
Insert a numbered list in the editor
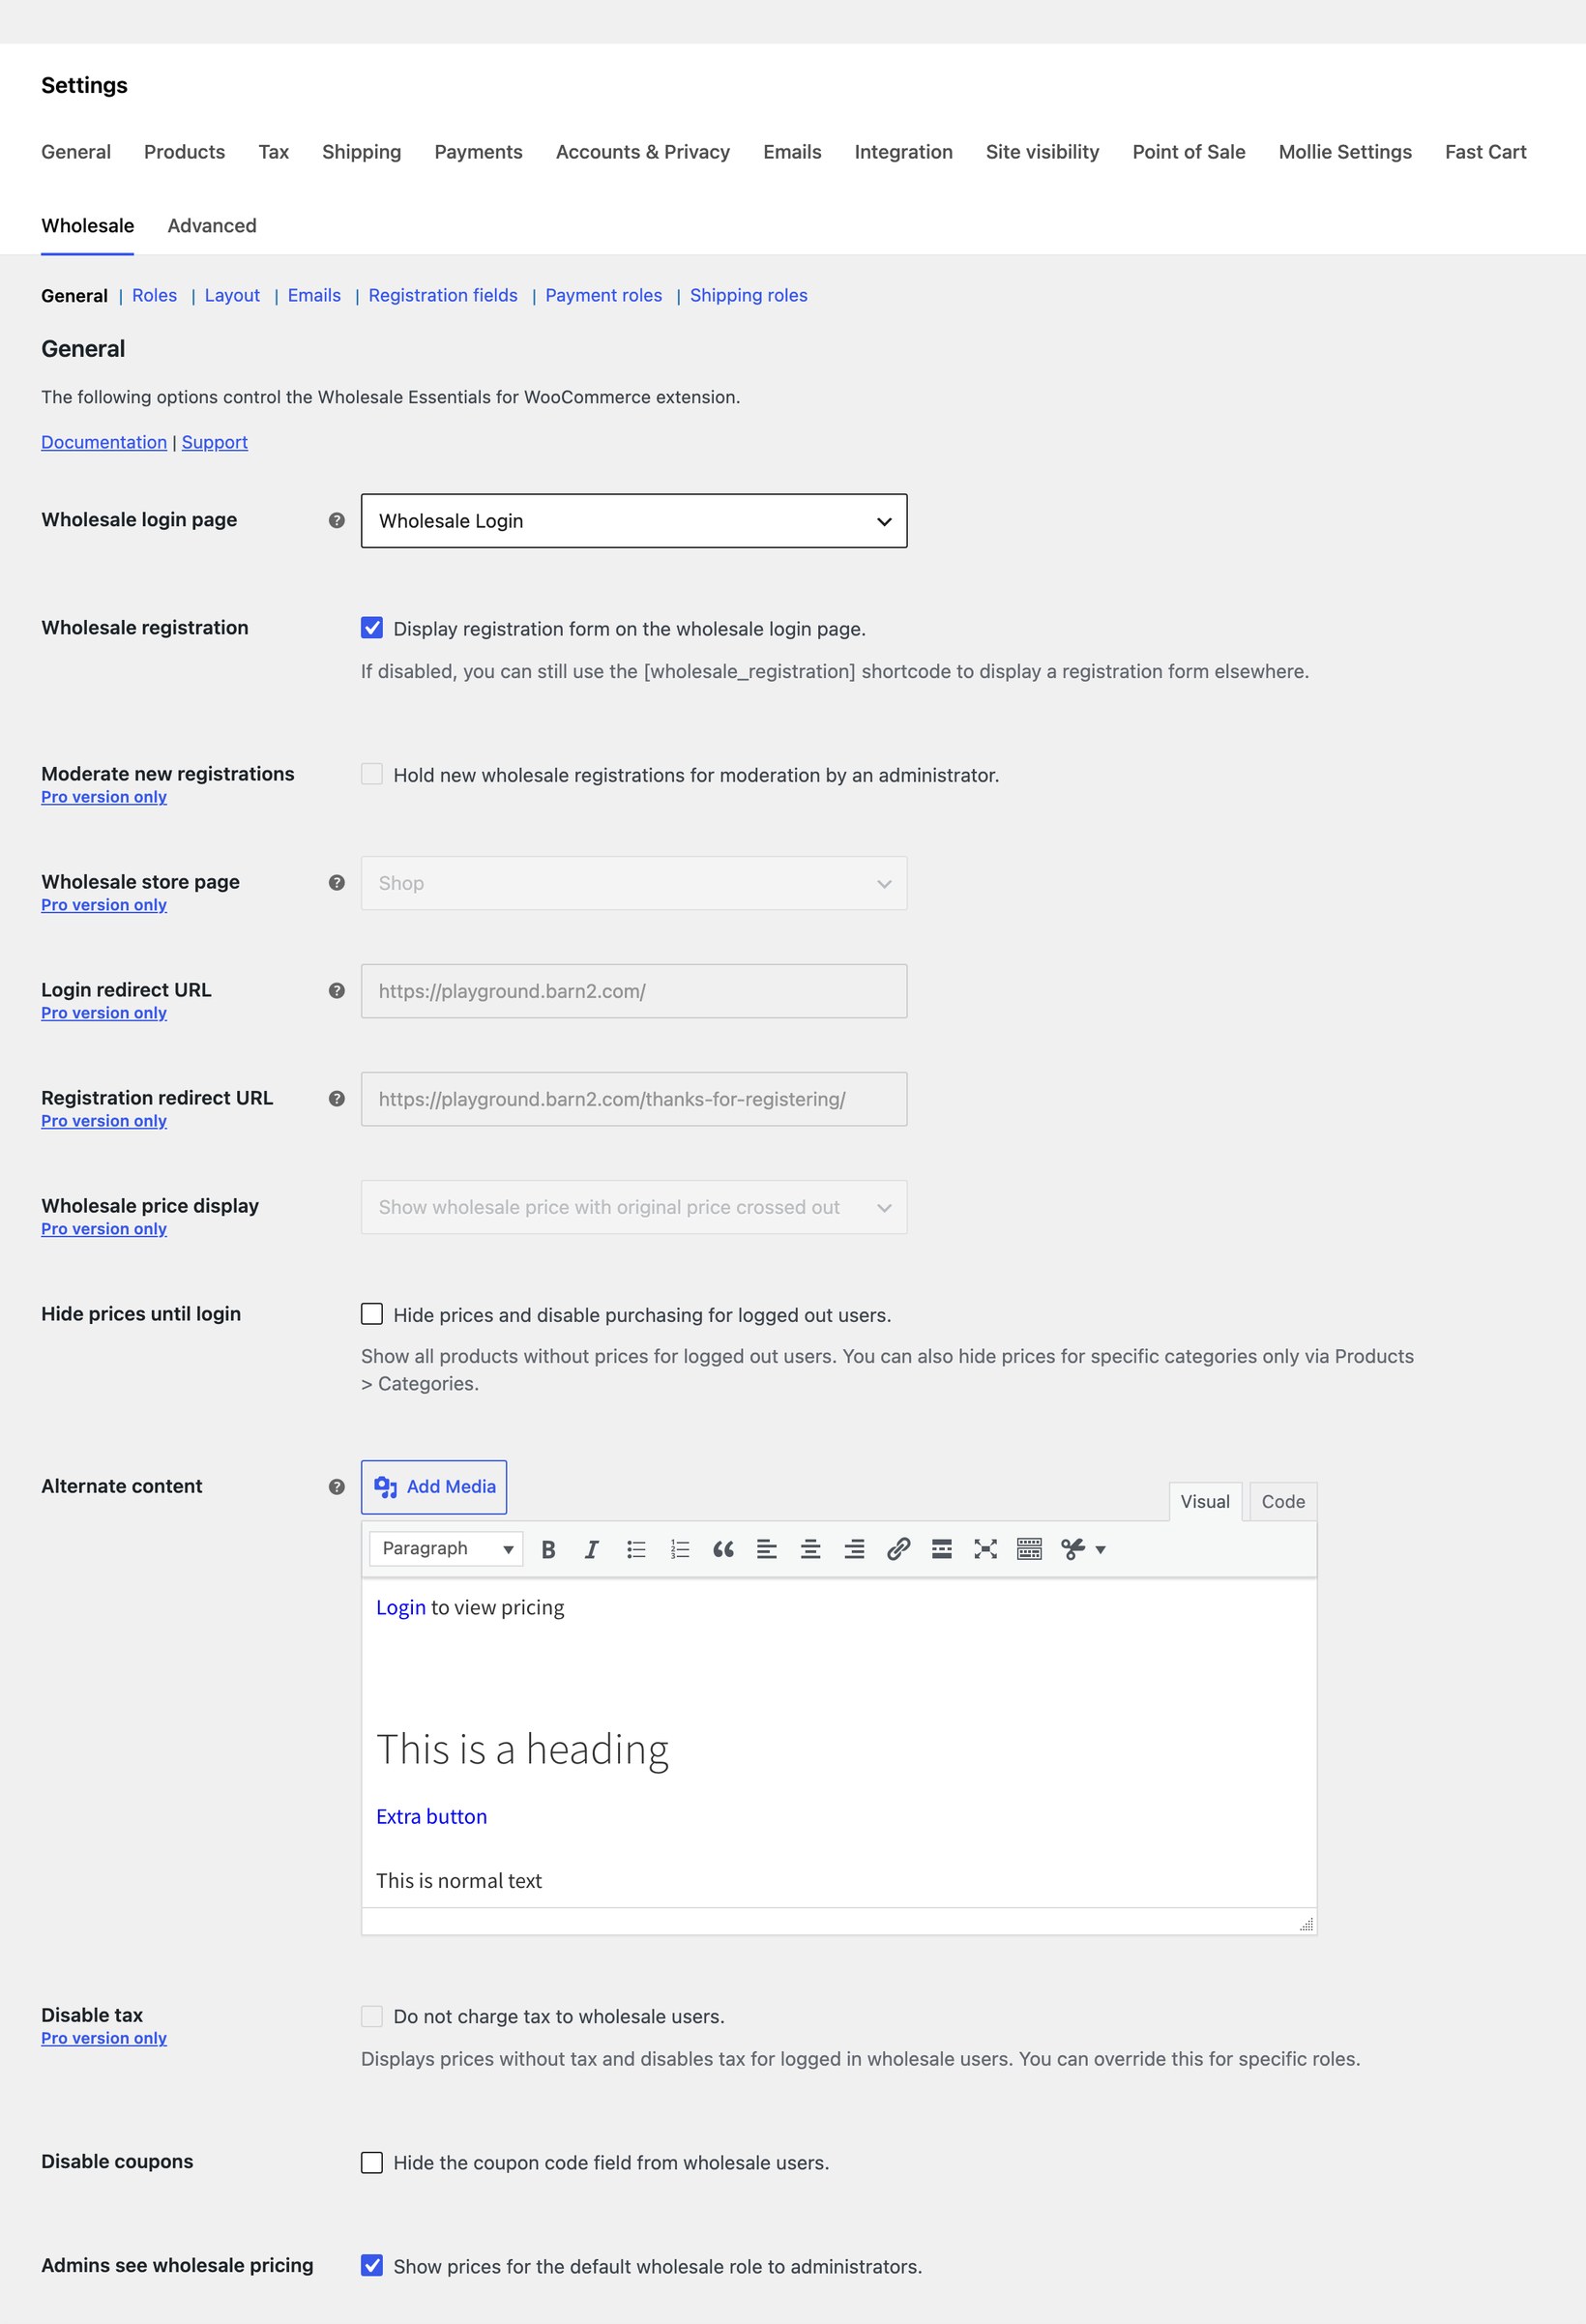point(680,1549)
